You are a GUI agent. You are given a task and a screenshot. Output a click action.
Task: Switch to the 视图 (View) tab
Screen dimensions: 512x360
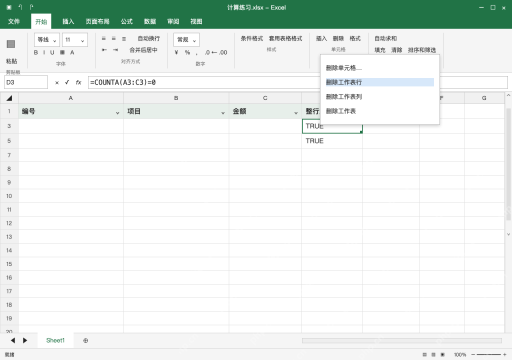[196, 21]
